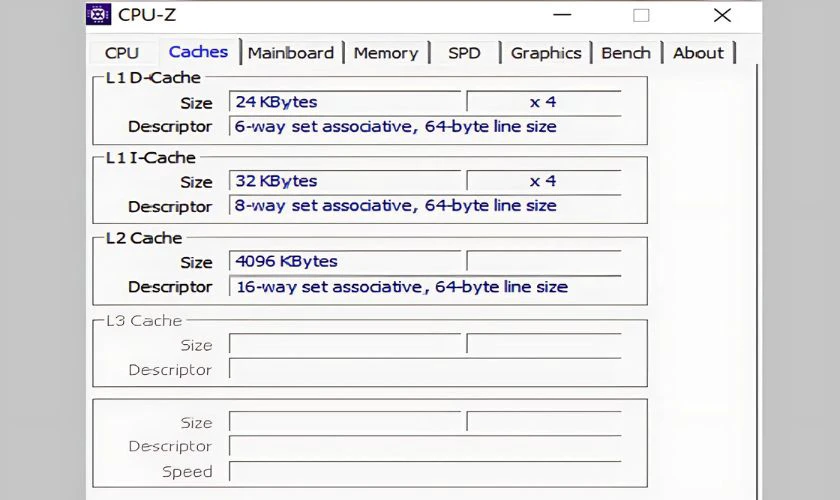Select the Caches tab
This screenshot has height=500, width=840.
tap(198, 51)
